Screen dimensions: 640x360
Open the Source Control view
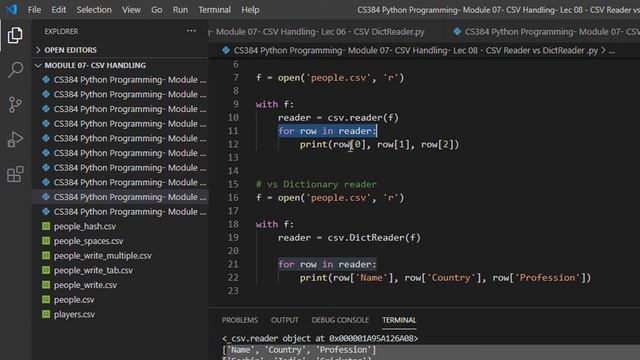15,104
